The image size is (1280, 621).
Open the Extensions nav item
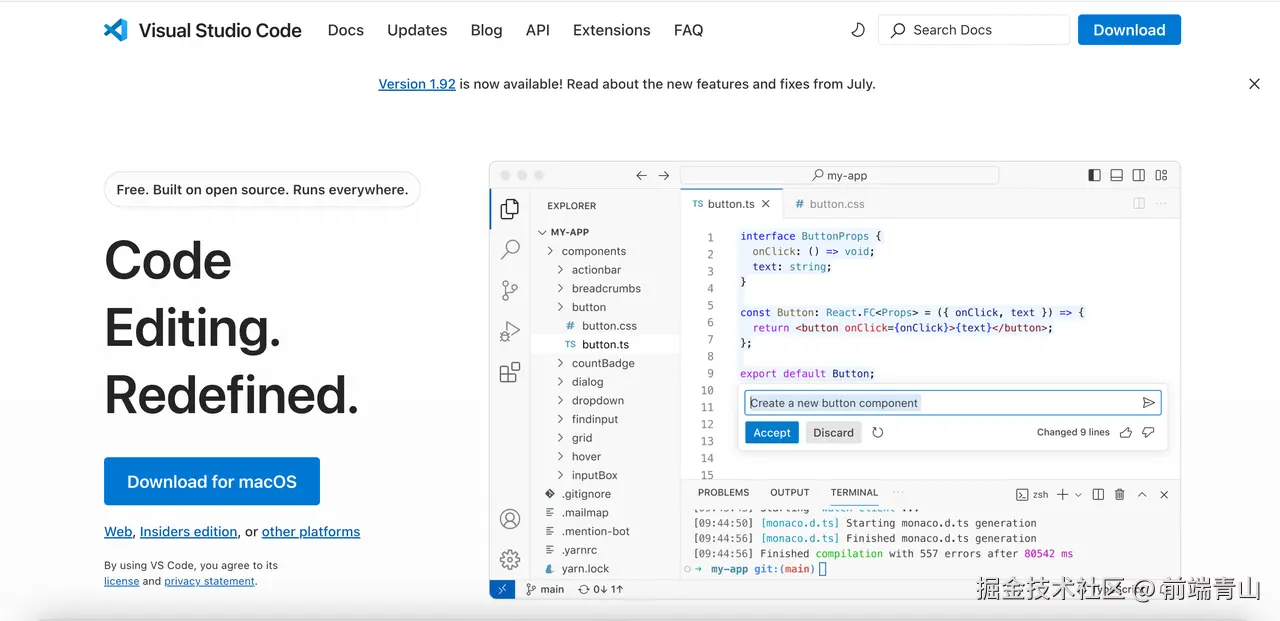point(612,30)
